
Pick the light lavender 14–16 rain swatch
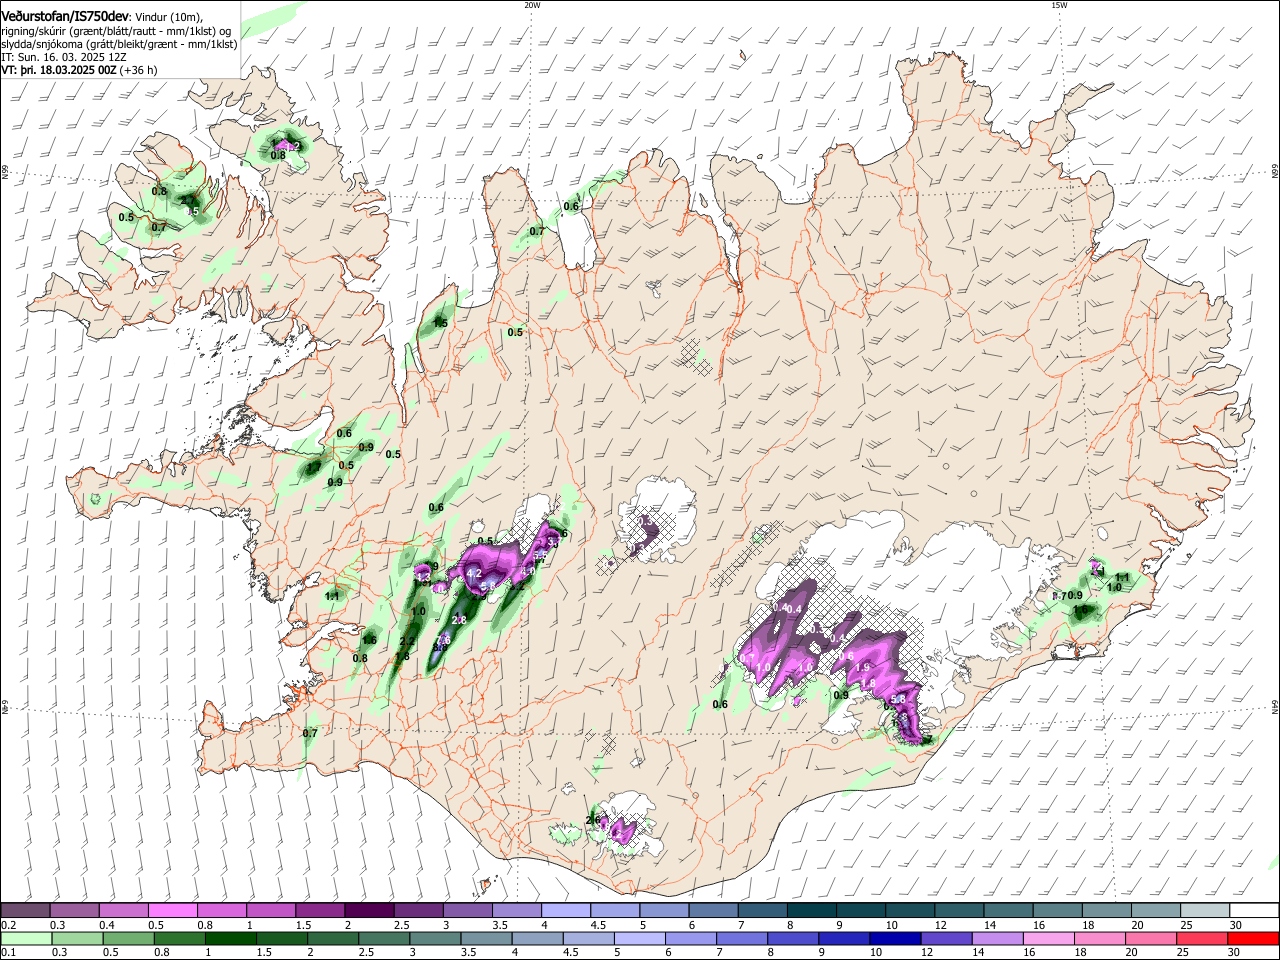[x=997, y=939]
